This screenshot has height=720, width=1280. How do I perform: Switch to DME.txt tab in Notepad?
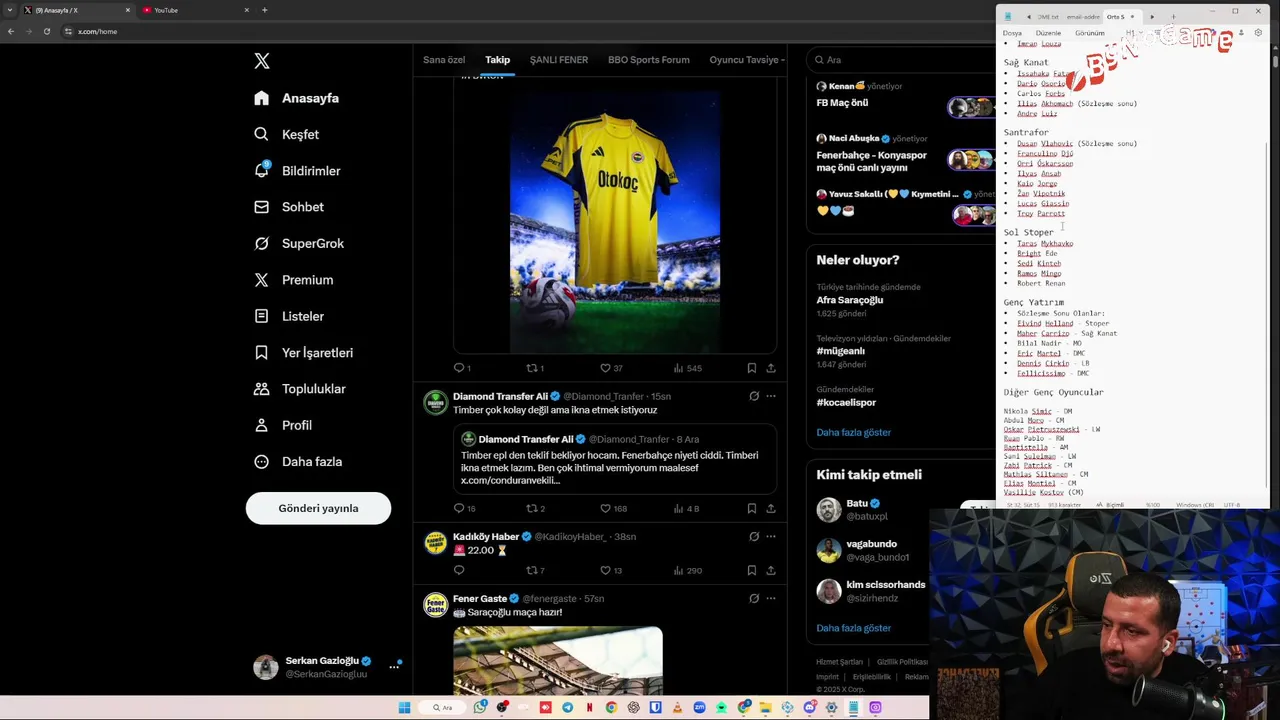coord(1048,17)
